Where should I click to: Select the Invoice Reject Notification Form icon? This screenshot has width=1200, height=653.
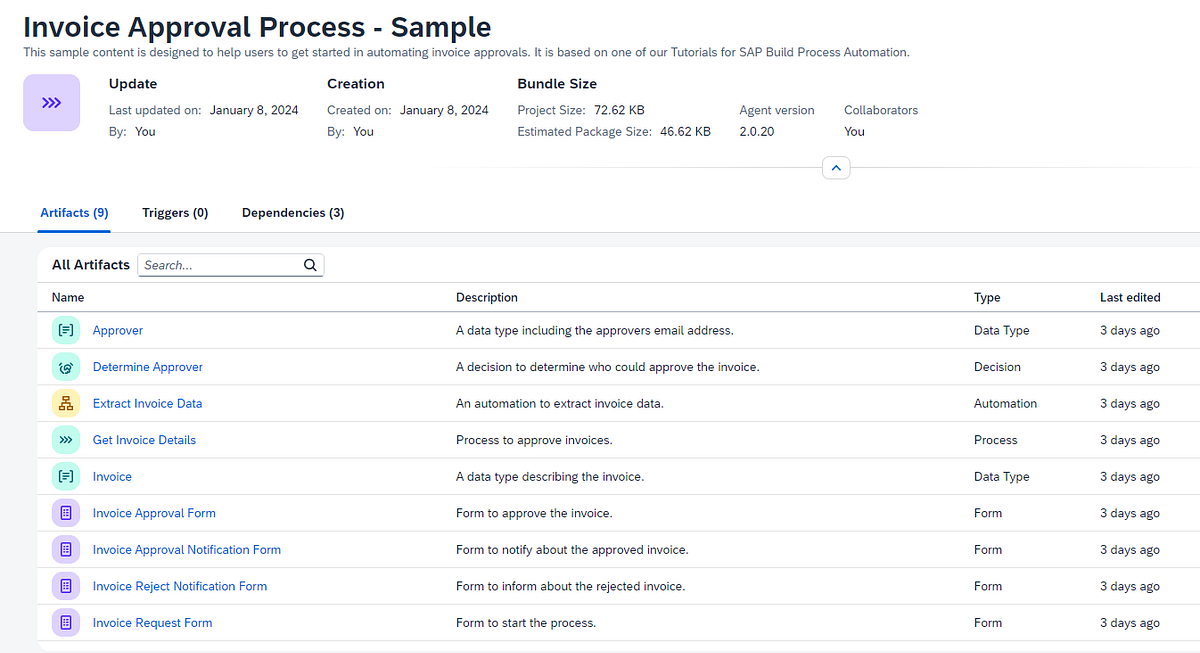[x=65, y=585]
